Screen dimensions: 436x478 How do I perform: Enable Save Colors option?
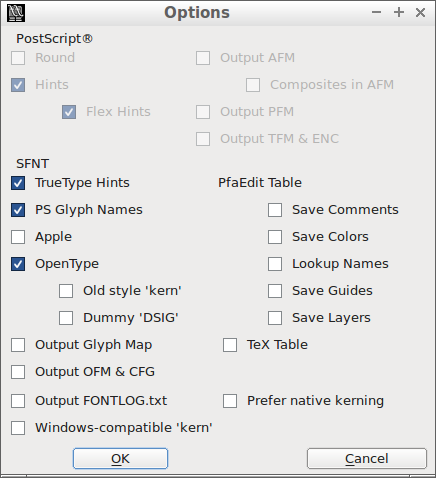click(275, 237)
